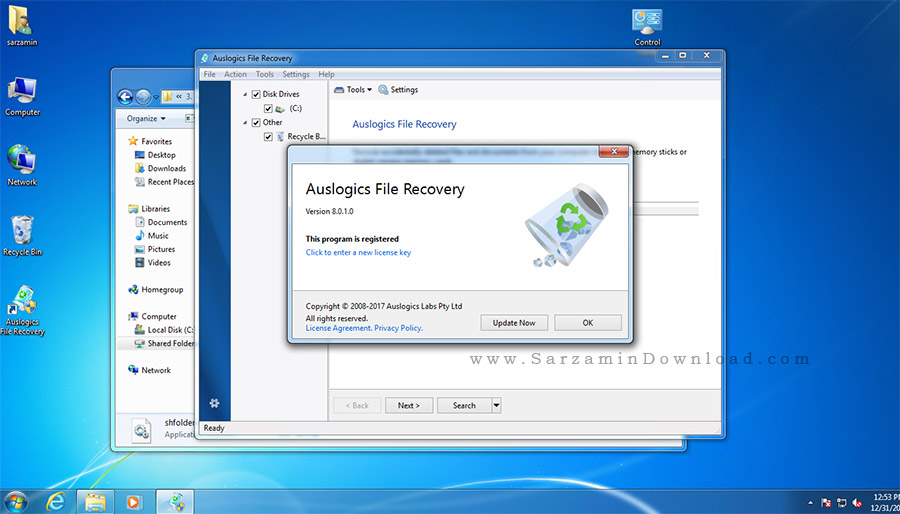Open the File menu
This screenshot has width=900, height=514.
210,74
